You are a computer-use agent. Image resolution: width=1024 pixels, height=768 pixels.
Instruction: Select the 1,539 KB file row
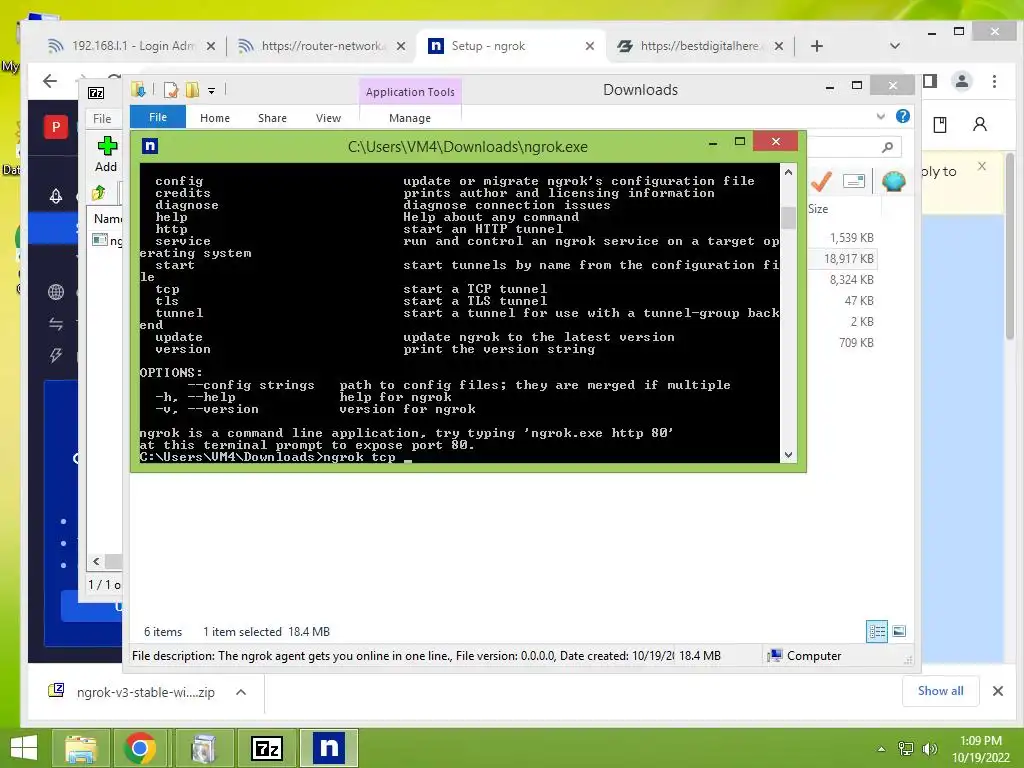[842, 238]
